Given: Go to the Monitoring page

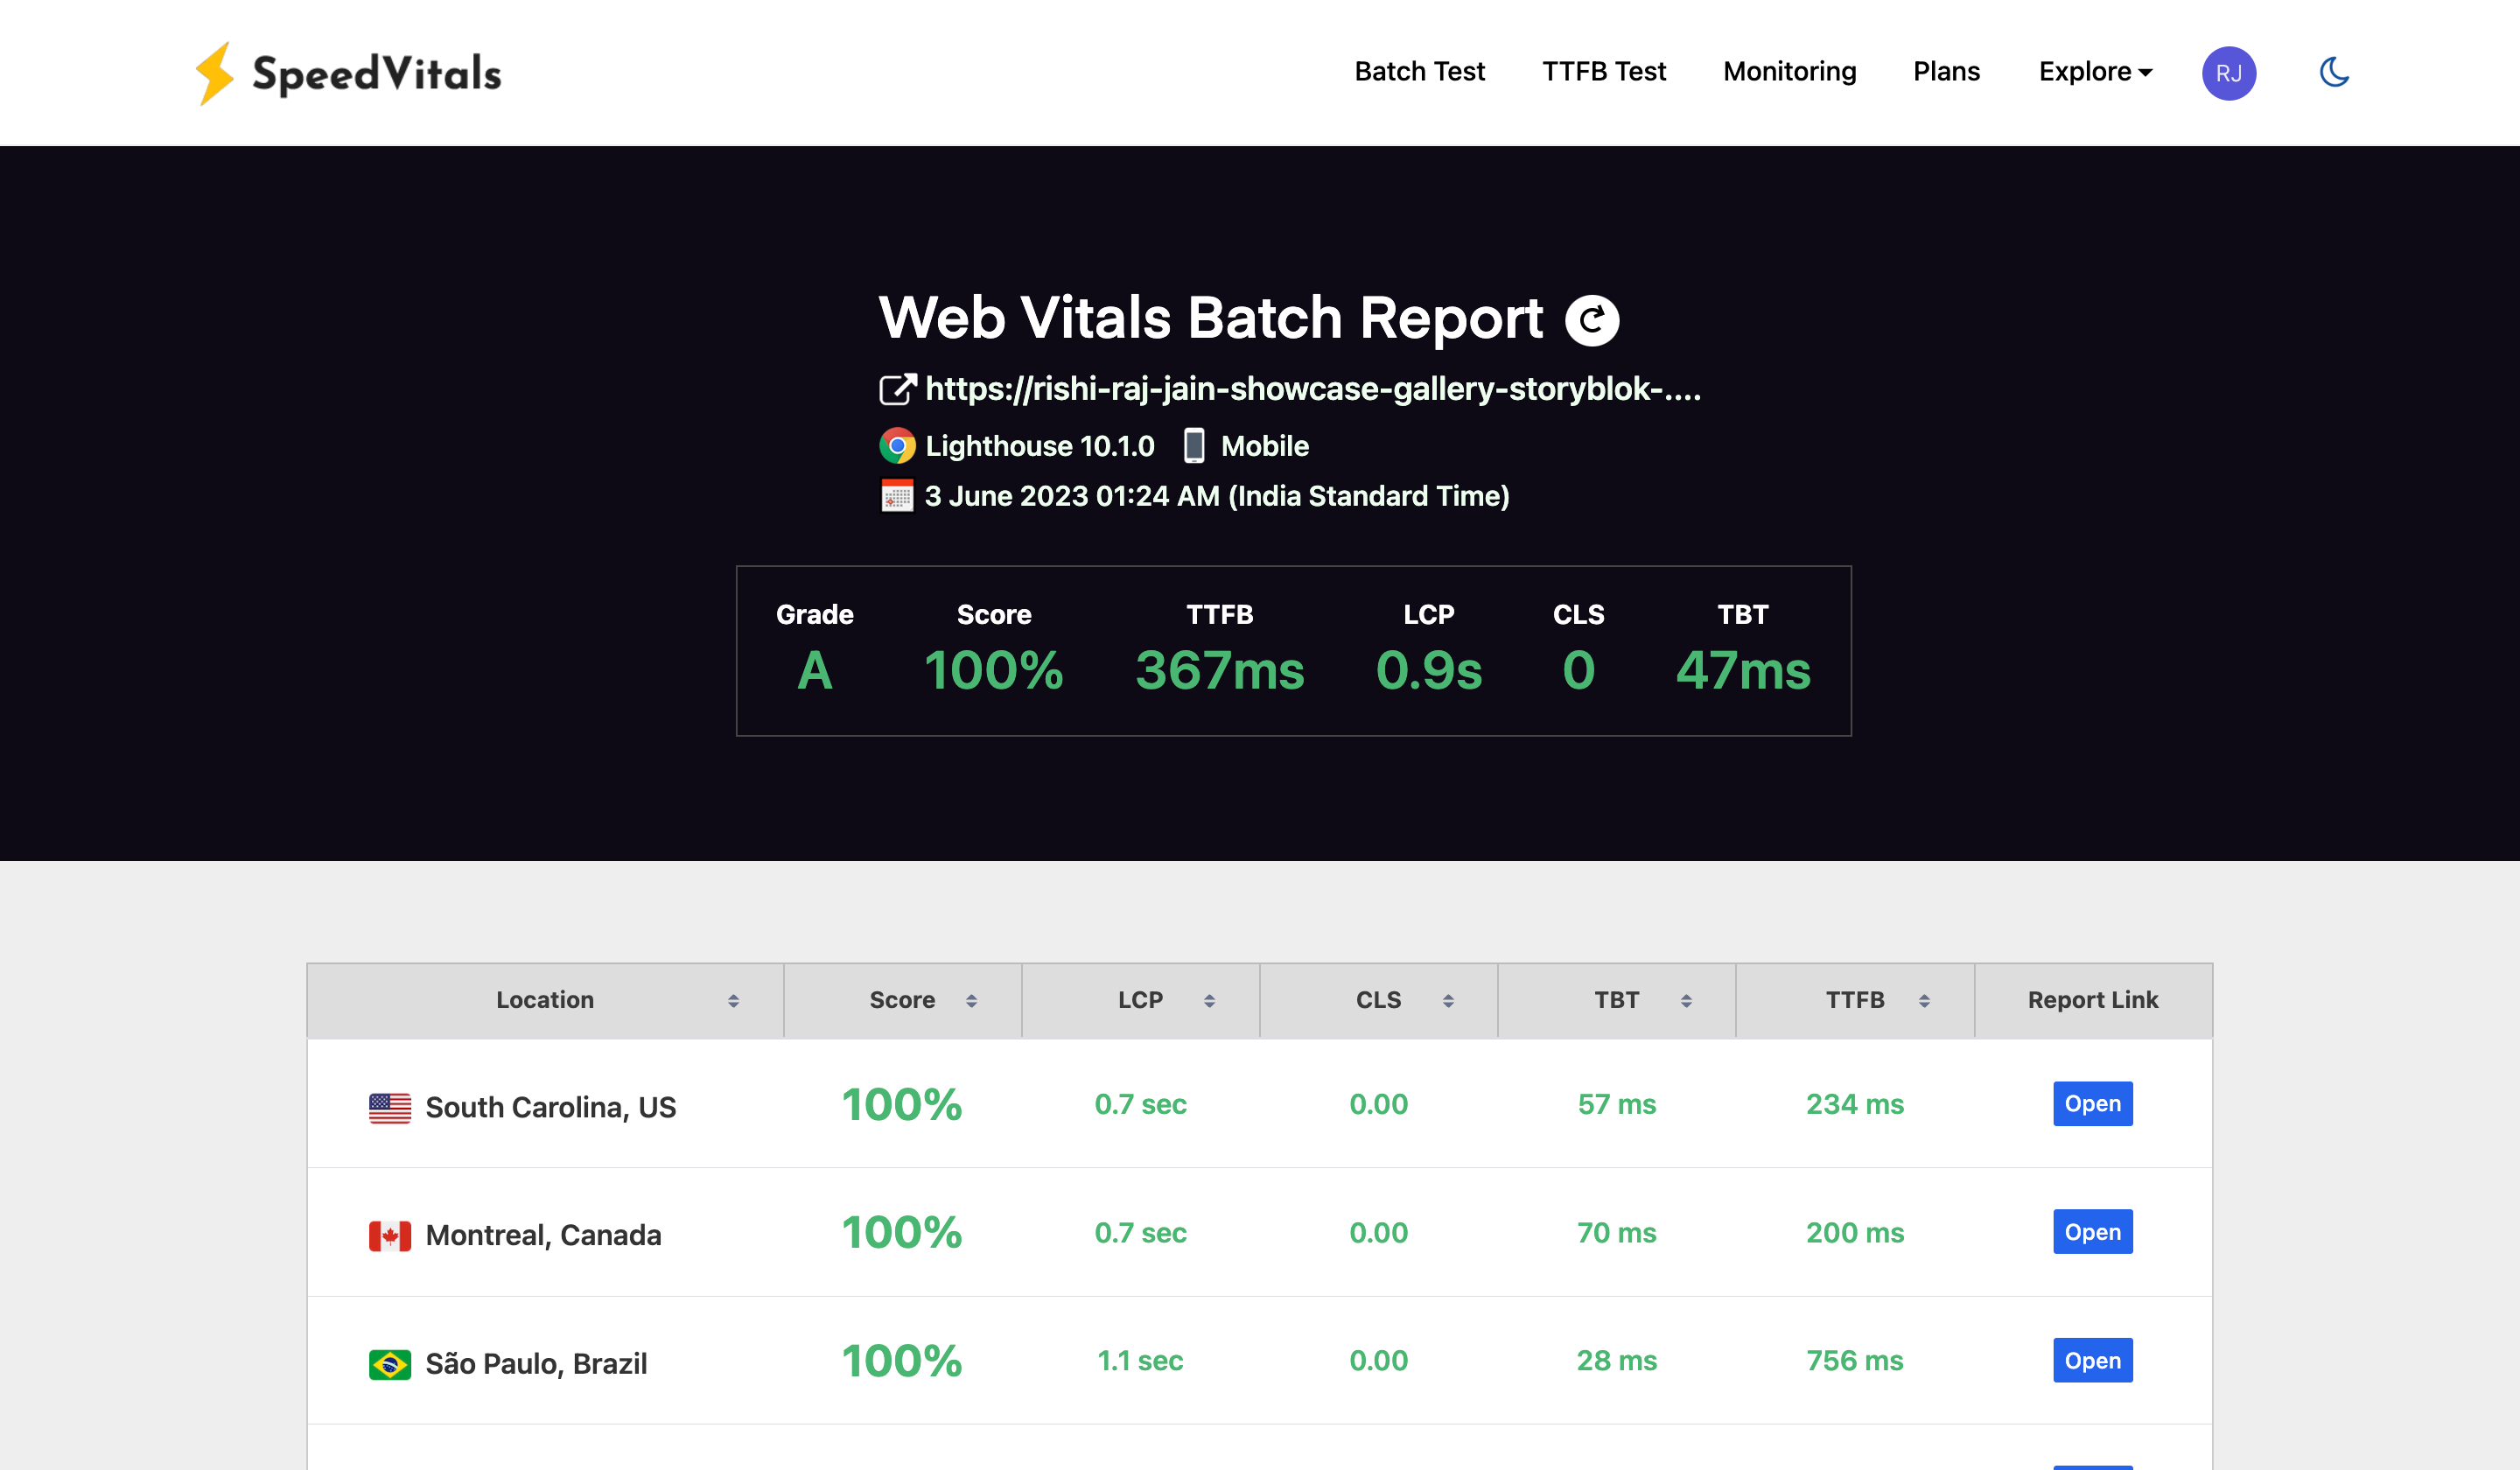Looking at the screenshot, I should [1789, 72].
